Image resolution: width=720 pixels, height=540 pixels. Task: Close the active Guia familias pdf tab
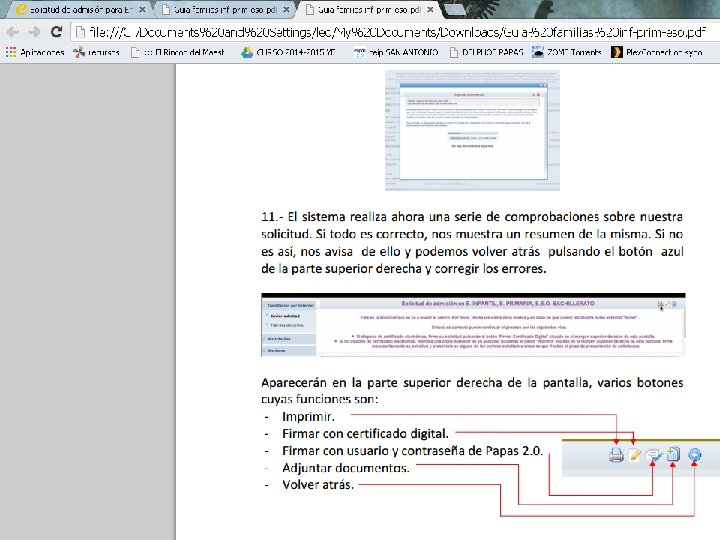(x=430, y=9)
